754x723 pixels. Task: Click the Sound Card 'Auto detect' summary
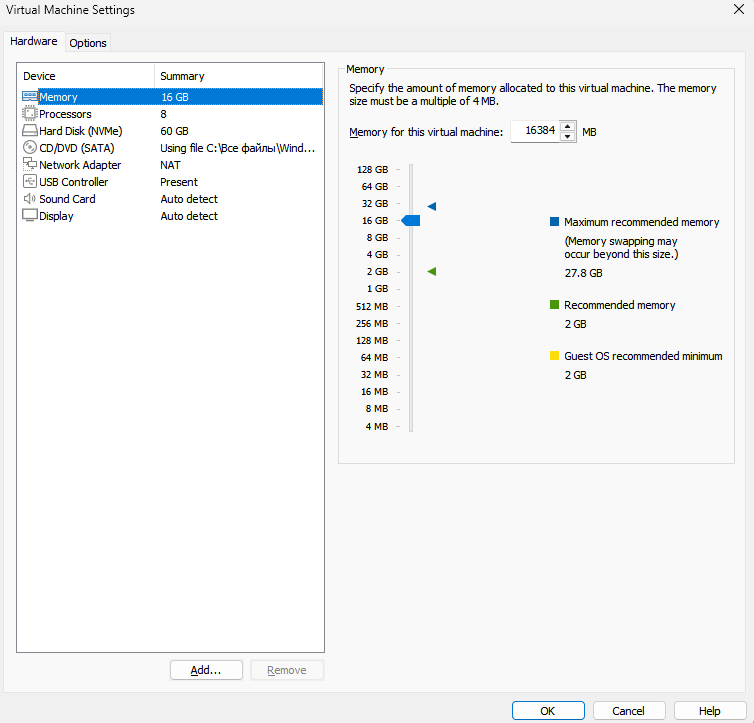point(189,199)
